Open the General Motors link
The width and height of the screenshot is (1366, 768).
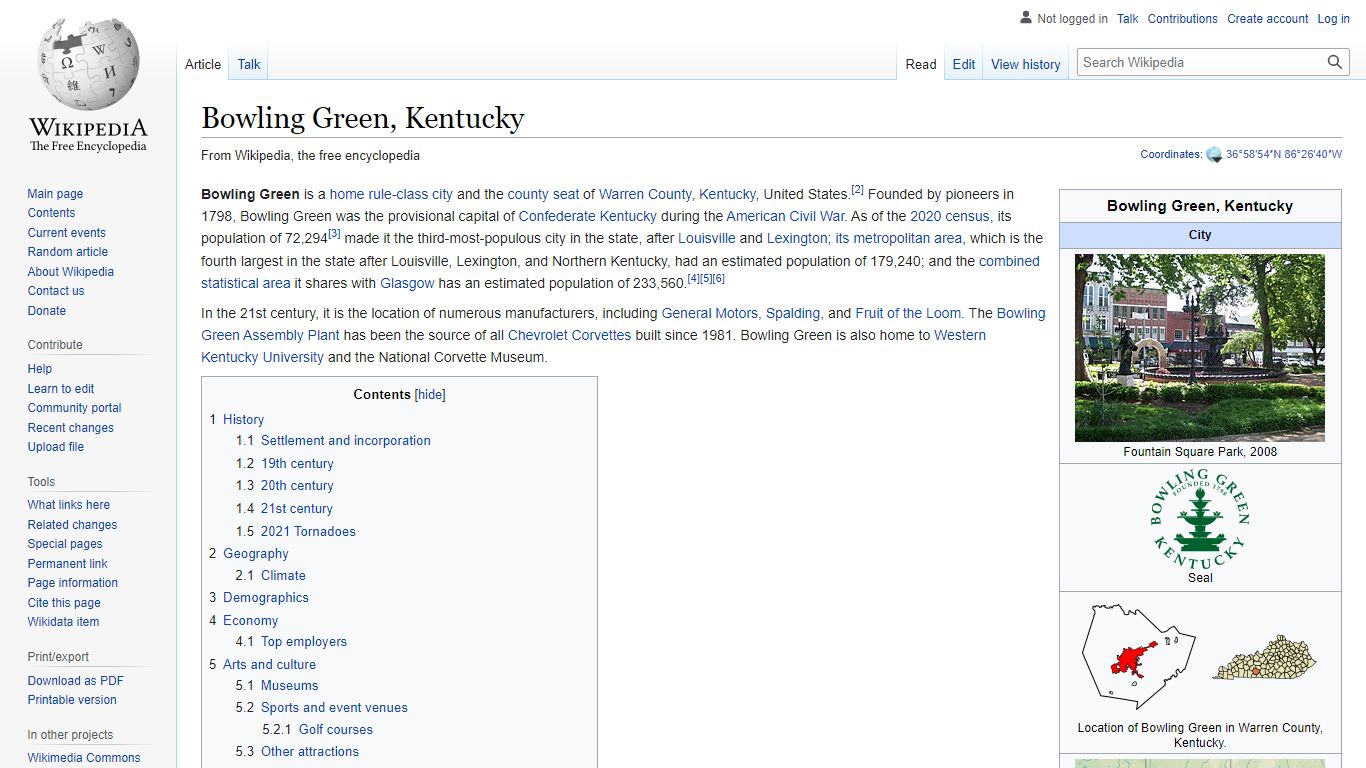tap(711, 313)
